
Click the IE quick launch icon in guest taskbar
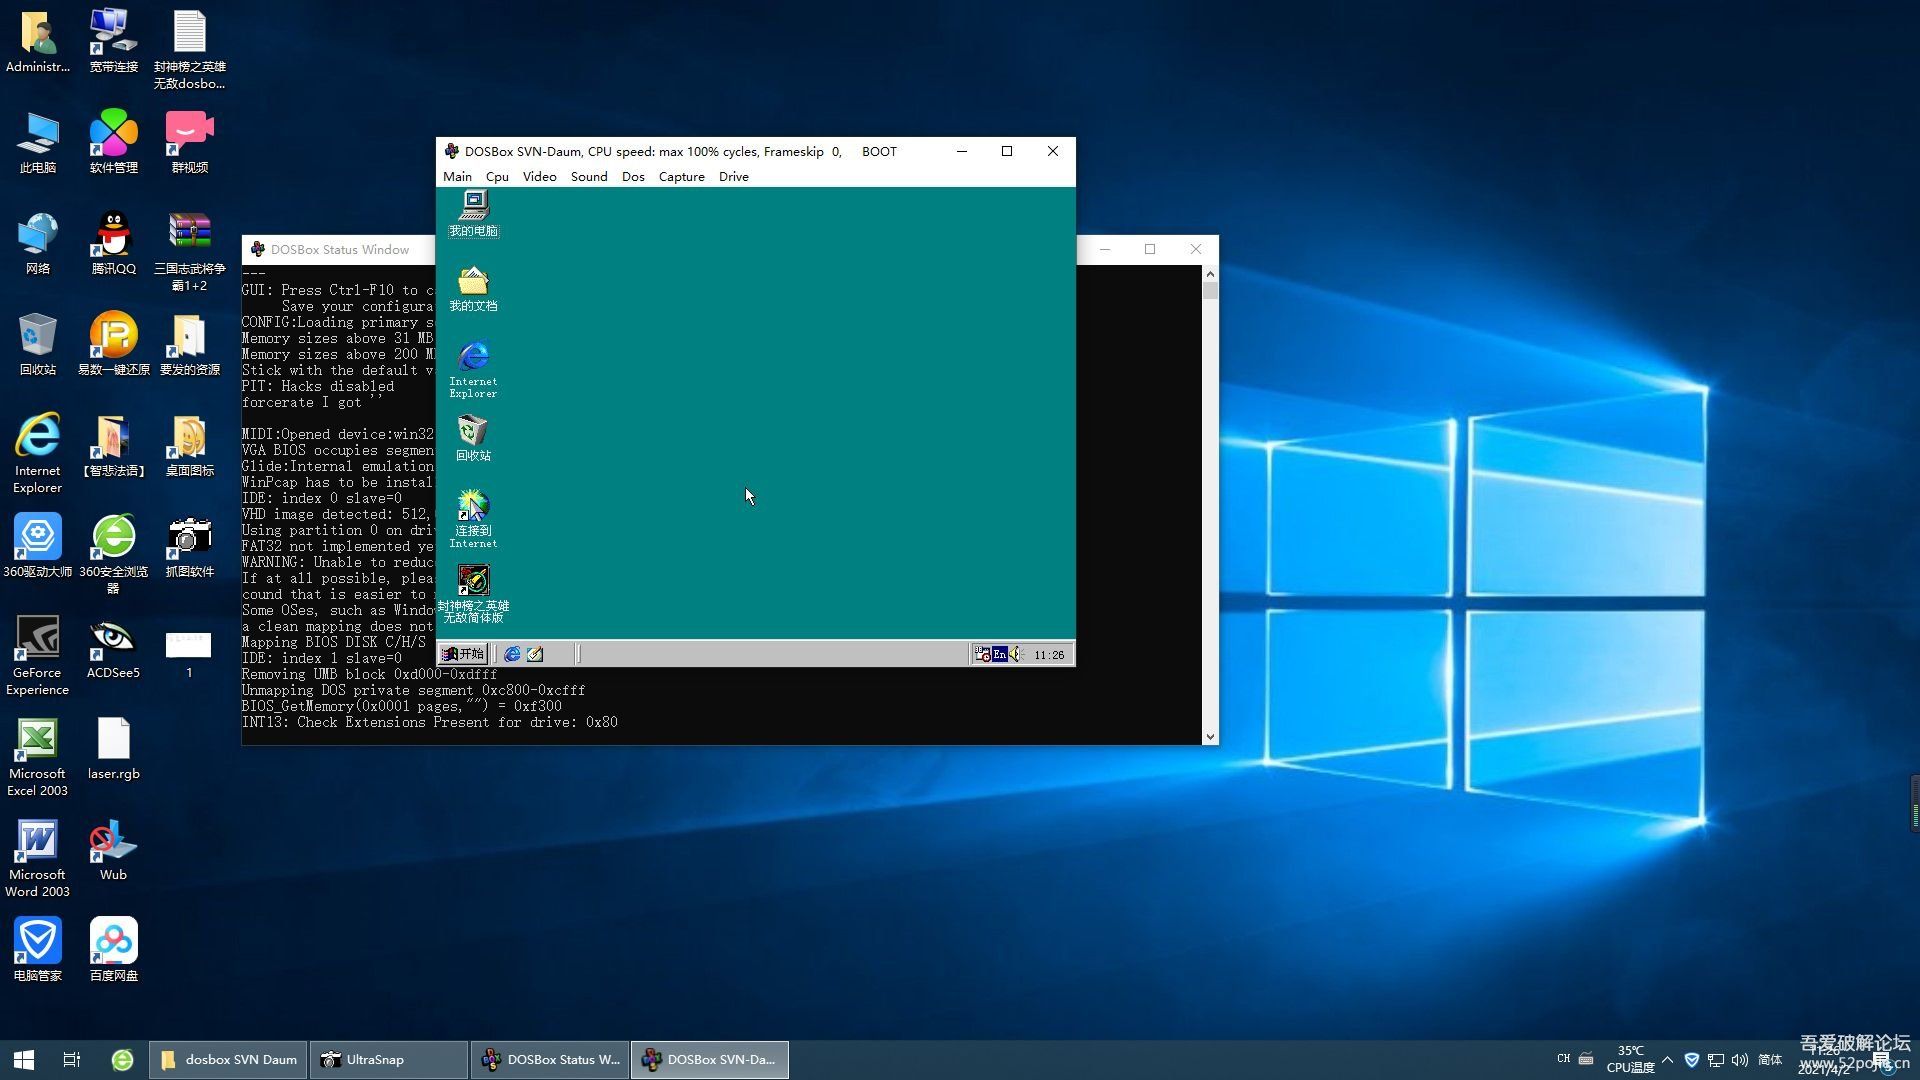coord(512,654)
